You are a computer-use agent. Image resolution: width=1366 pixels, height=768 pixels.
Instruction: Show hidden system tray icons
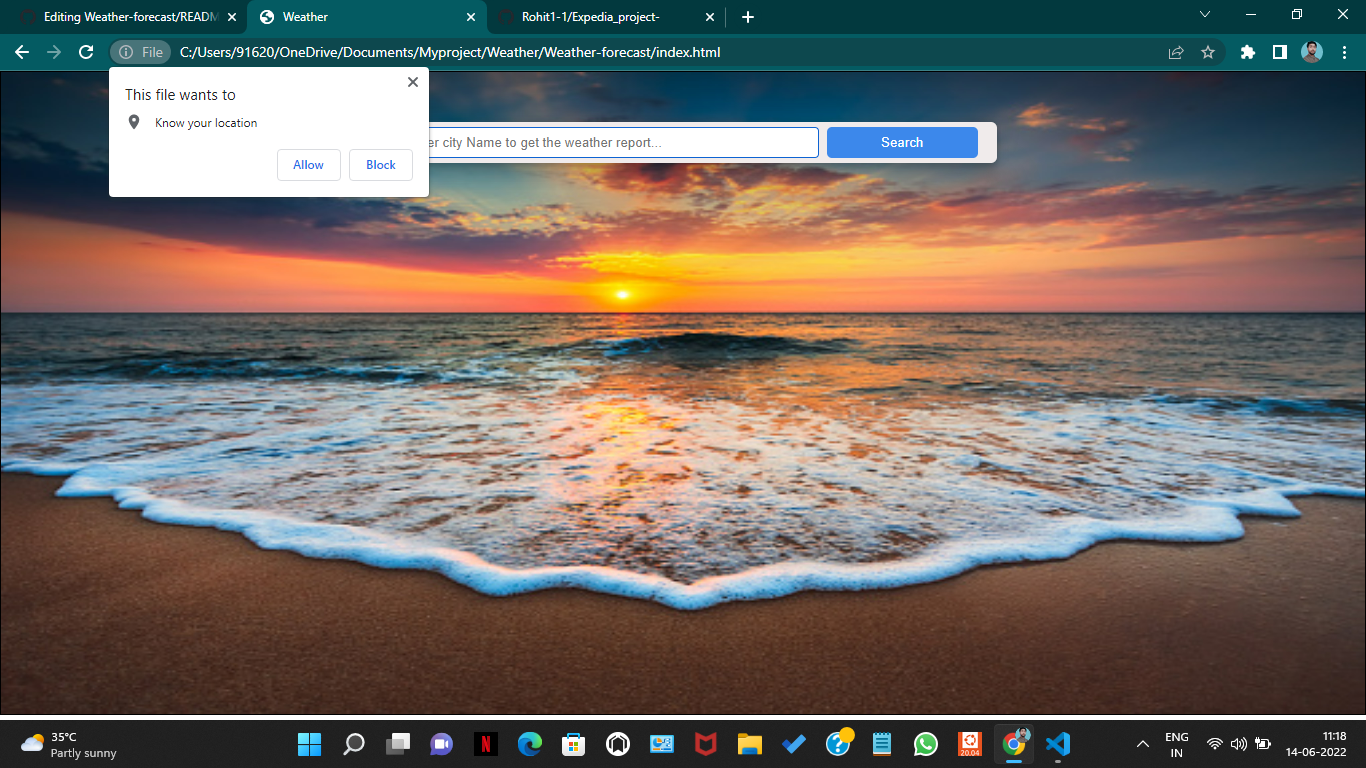click(x=1142, y=744)
